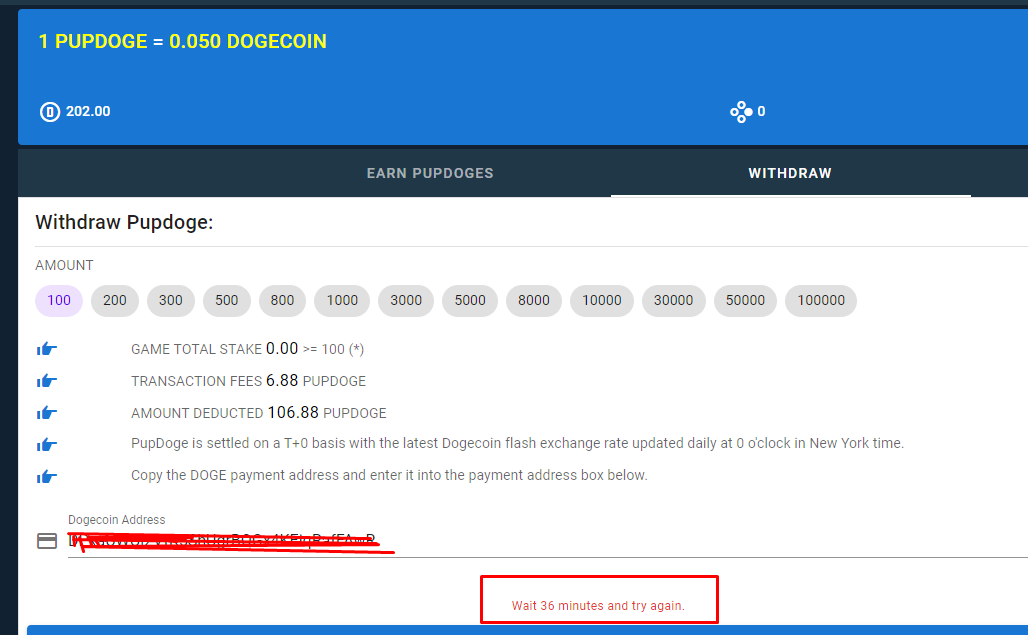The width and height of the screenshot is (1028, 635).
Task: Switch to the EARN PUPDOGES tab
Action: click(x=430, y=173)
